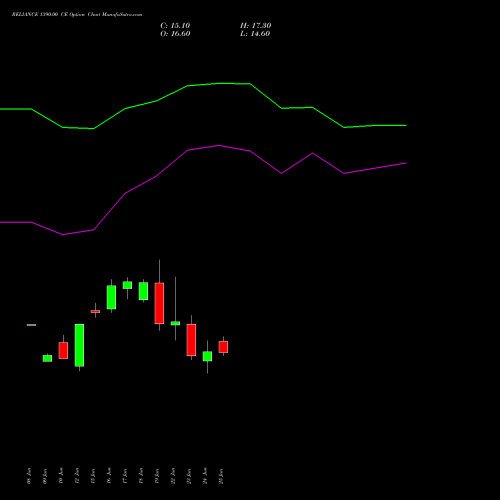Click the open price value O: 16.60
This screenshot has height=500, width=500.
(175, 34)
